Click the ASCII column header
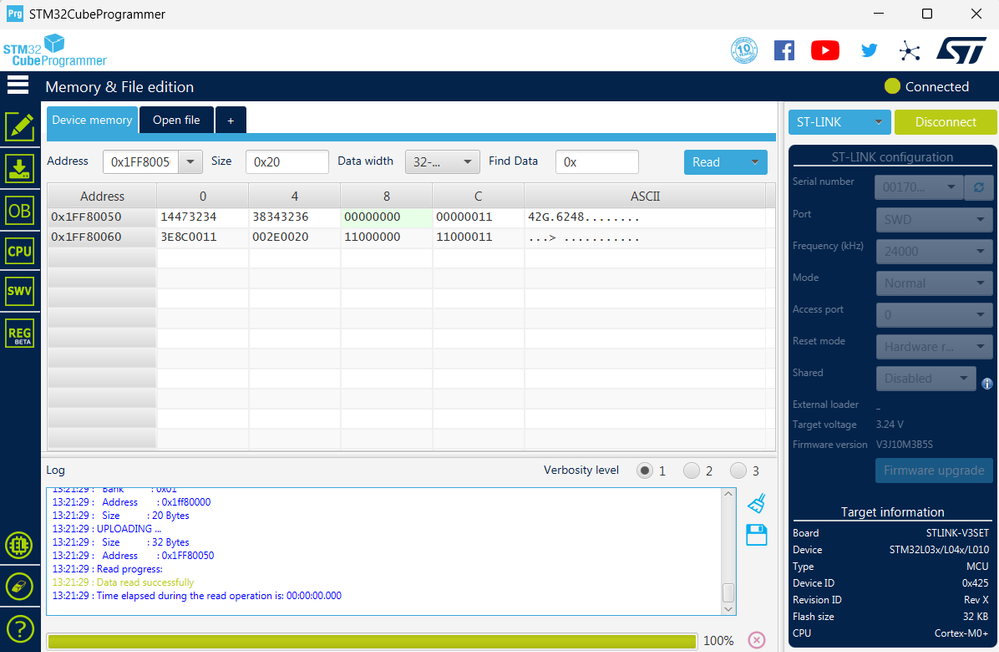999x652 pixels. (x=645, y=196)
